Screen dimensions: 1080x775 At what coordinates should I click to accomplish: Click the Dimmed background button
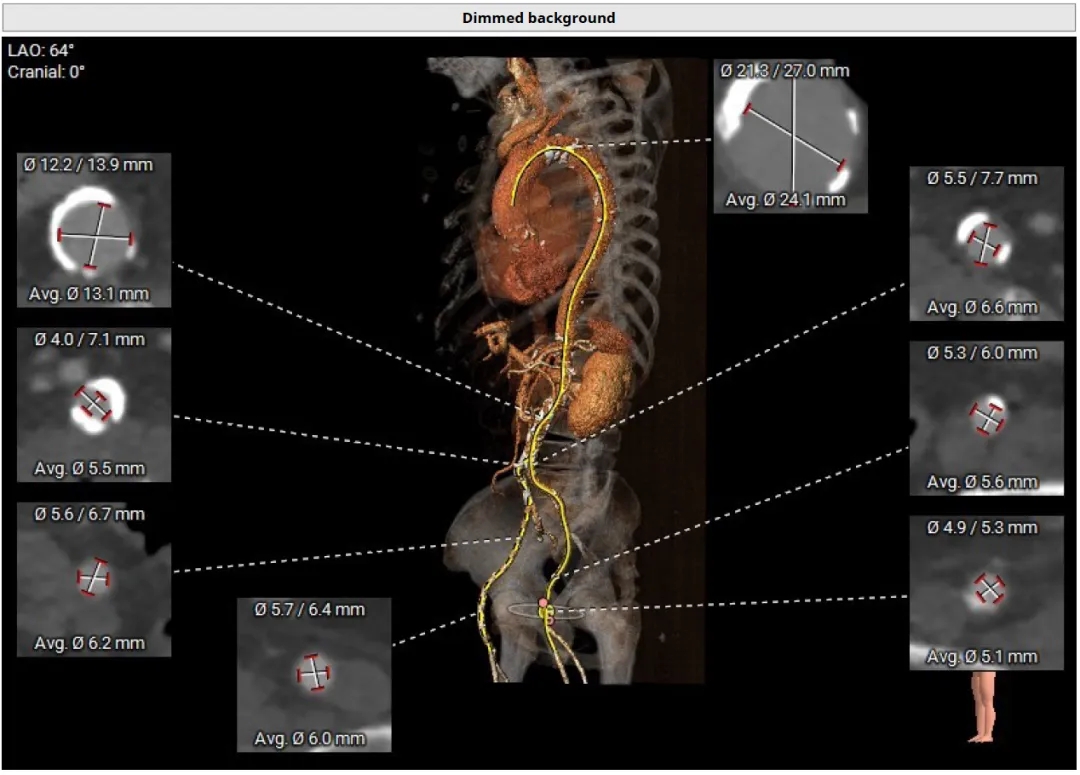539,18
